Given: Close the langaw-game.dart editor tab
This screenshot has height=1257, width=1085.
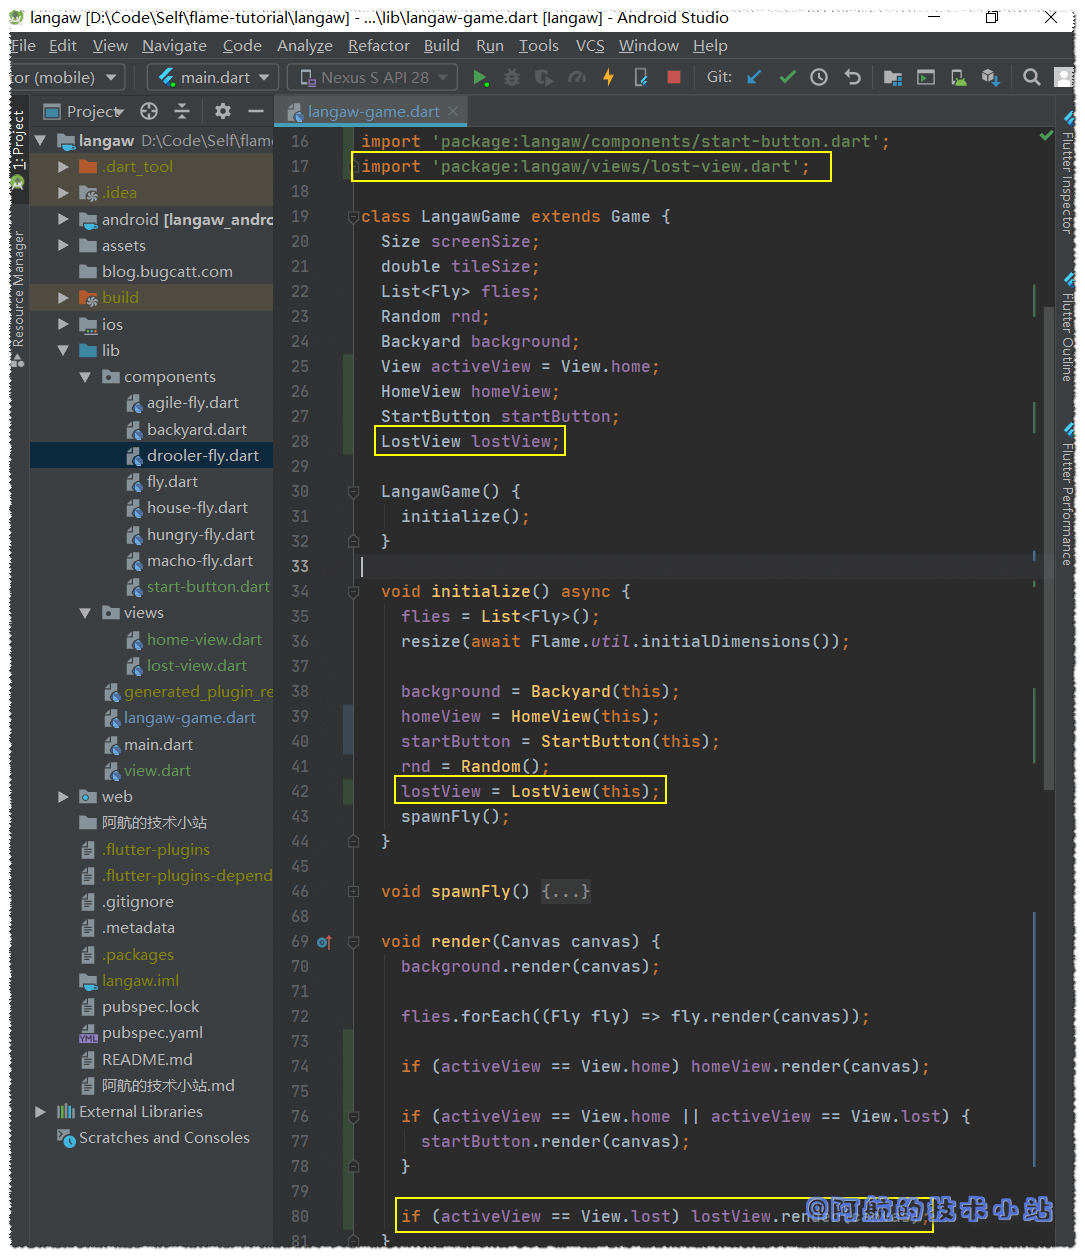Looking at the screenshot, I should coord(453,111).
